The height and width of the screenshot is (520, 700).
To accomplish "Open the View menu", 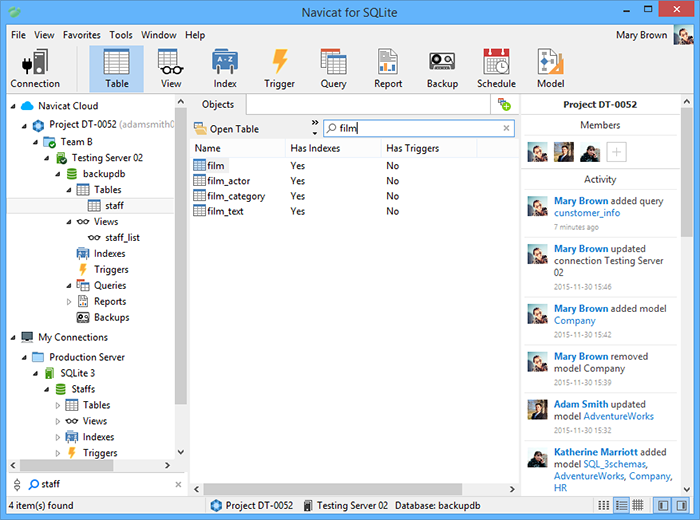I will coord(44,35).
